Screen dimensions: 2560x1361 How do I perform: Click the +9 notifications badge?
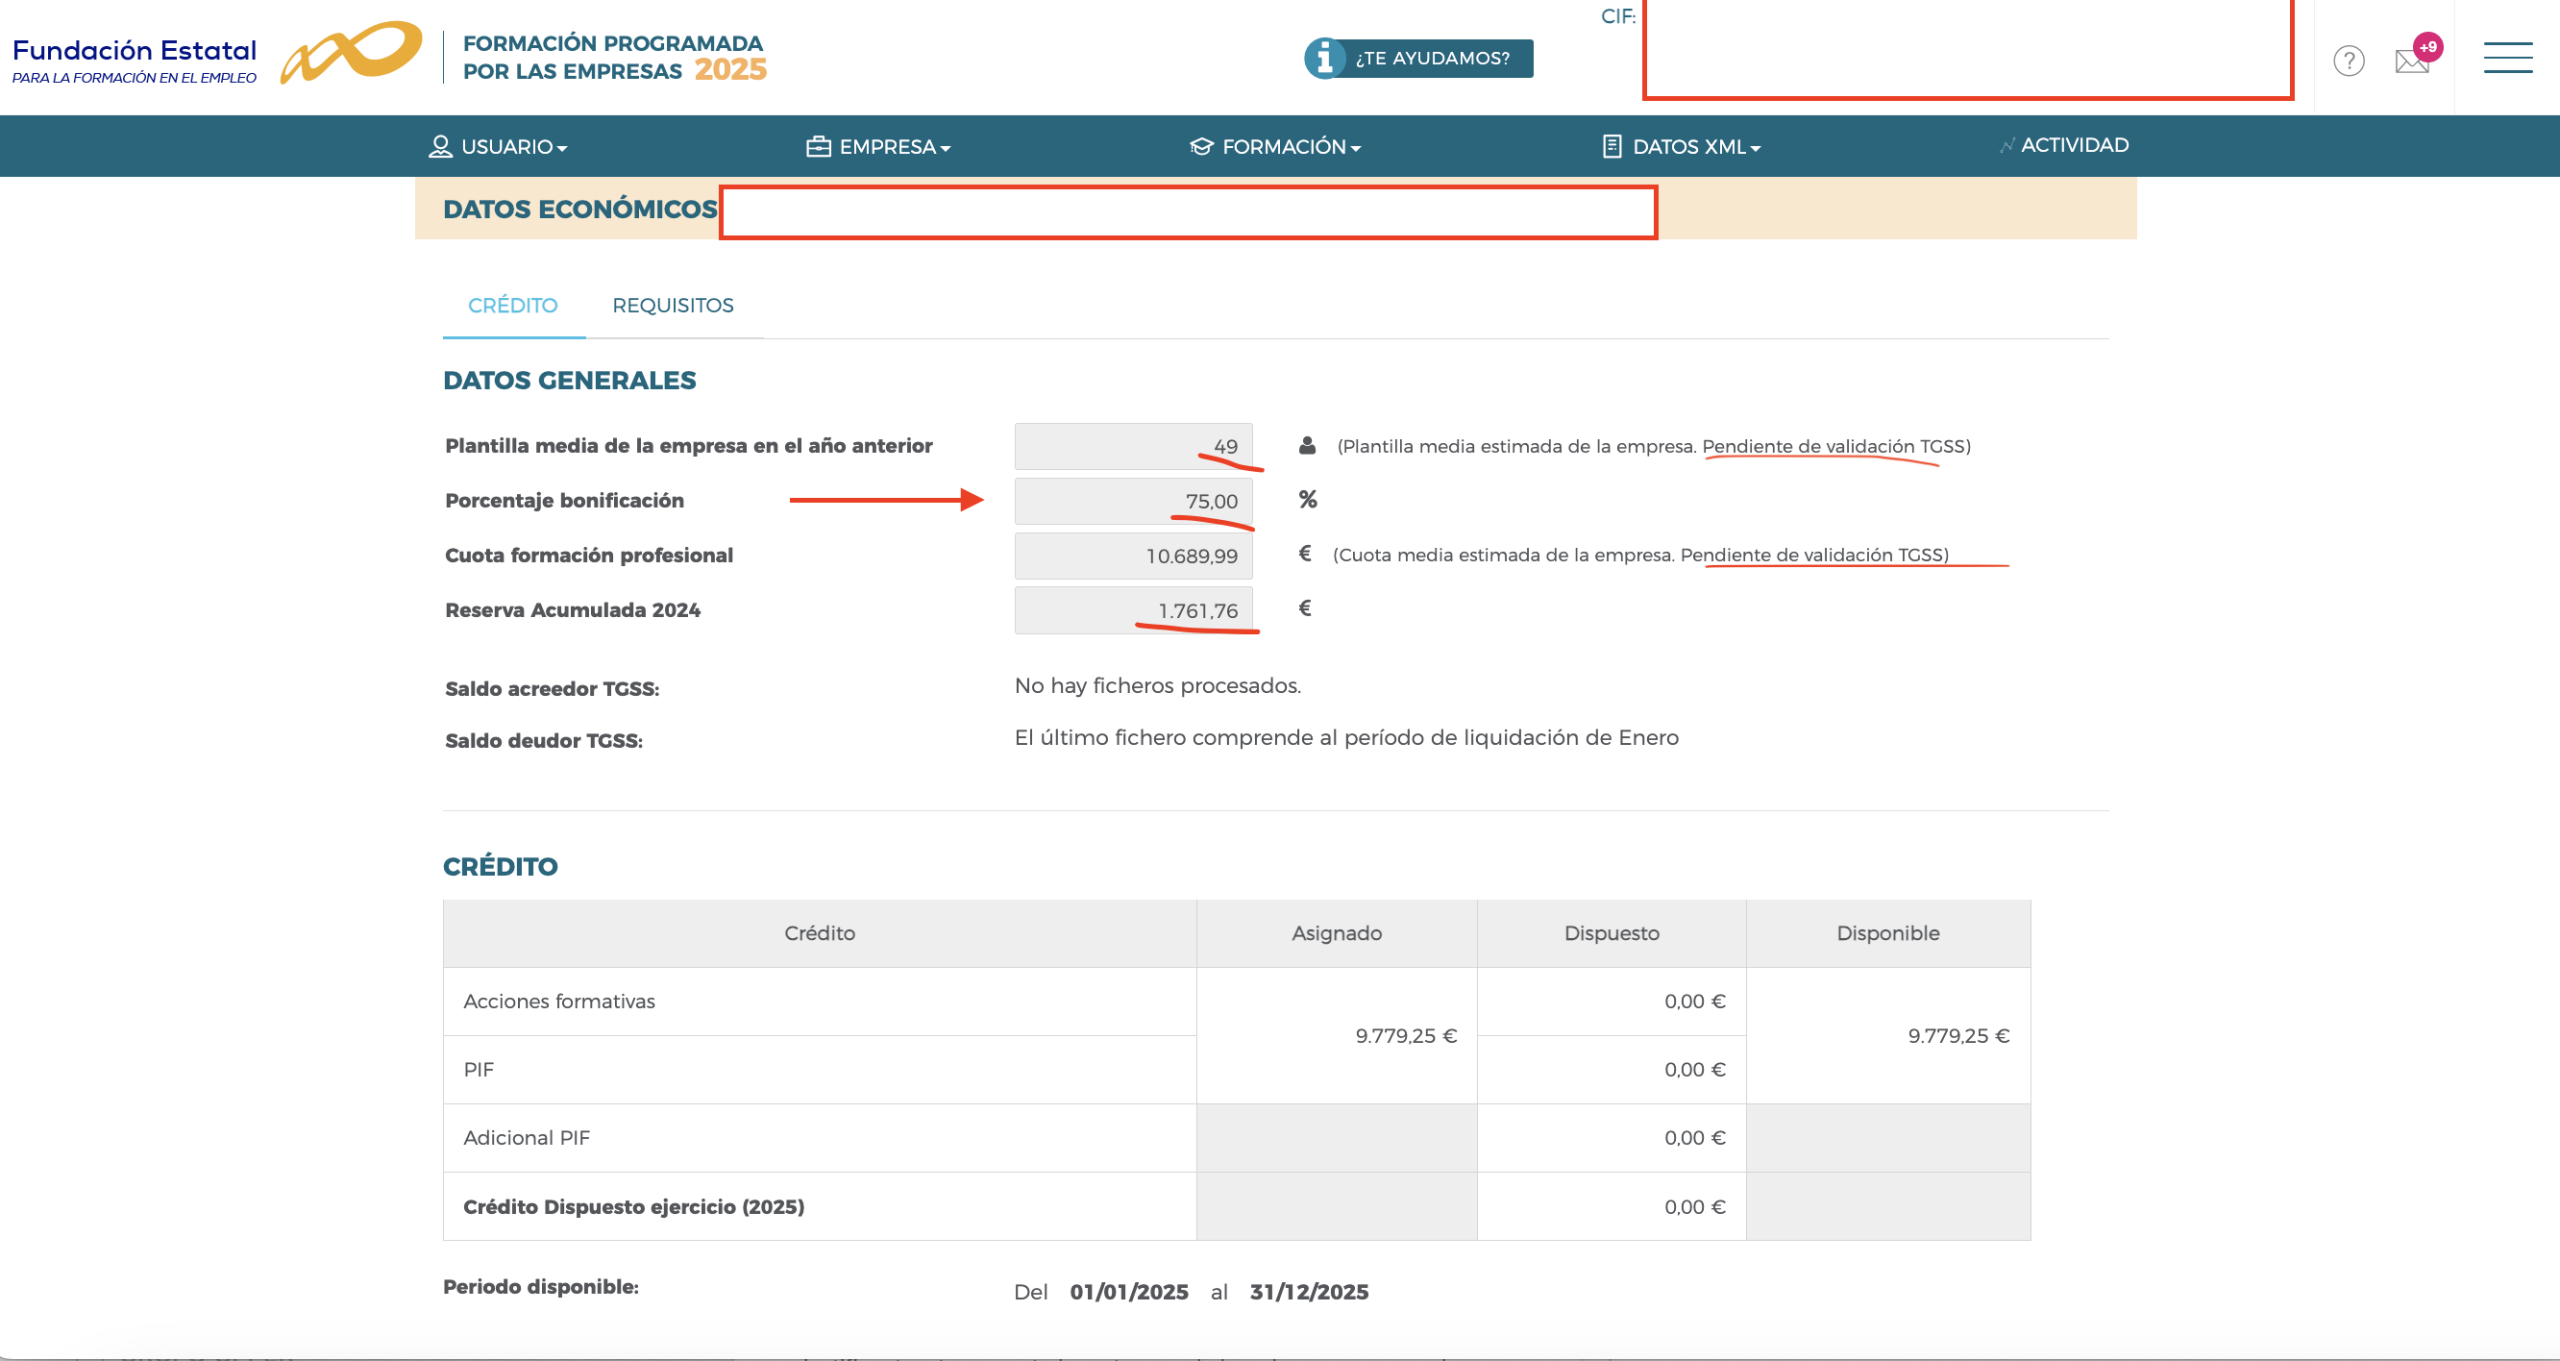2428,47
